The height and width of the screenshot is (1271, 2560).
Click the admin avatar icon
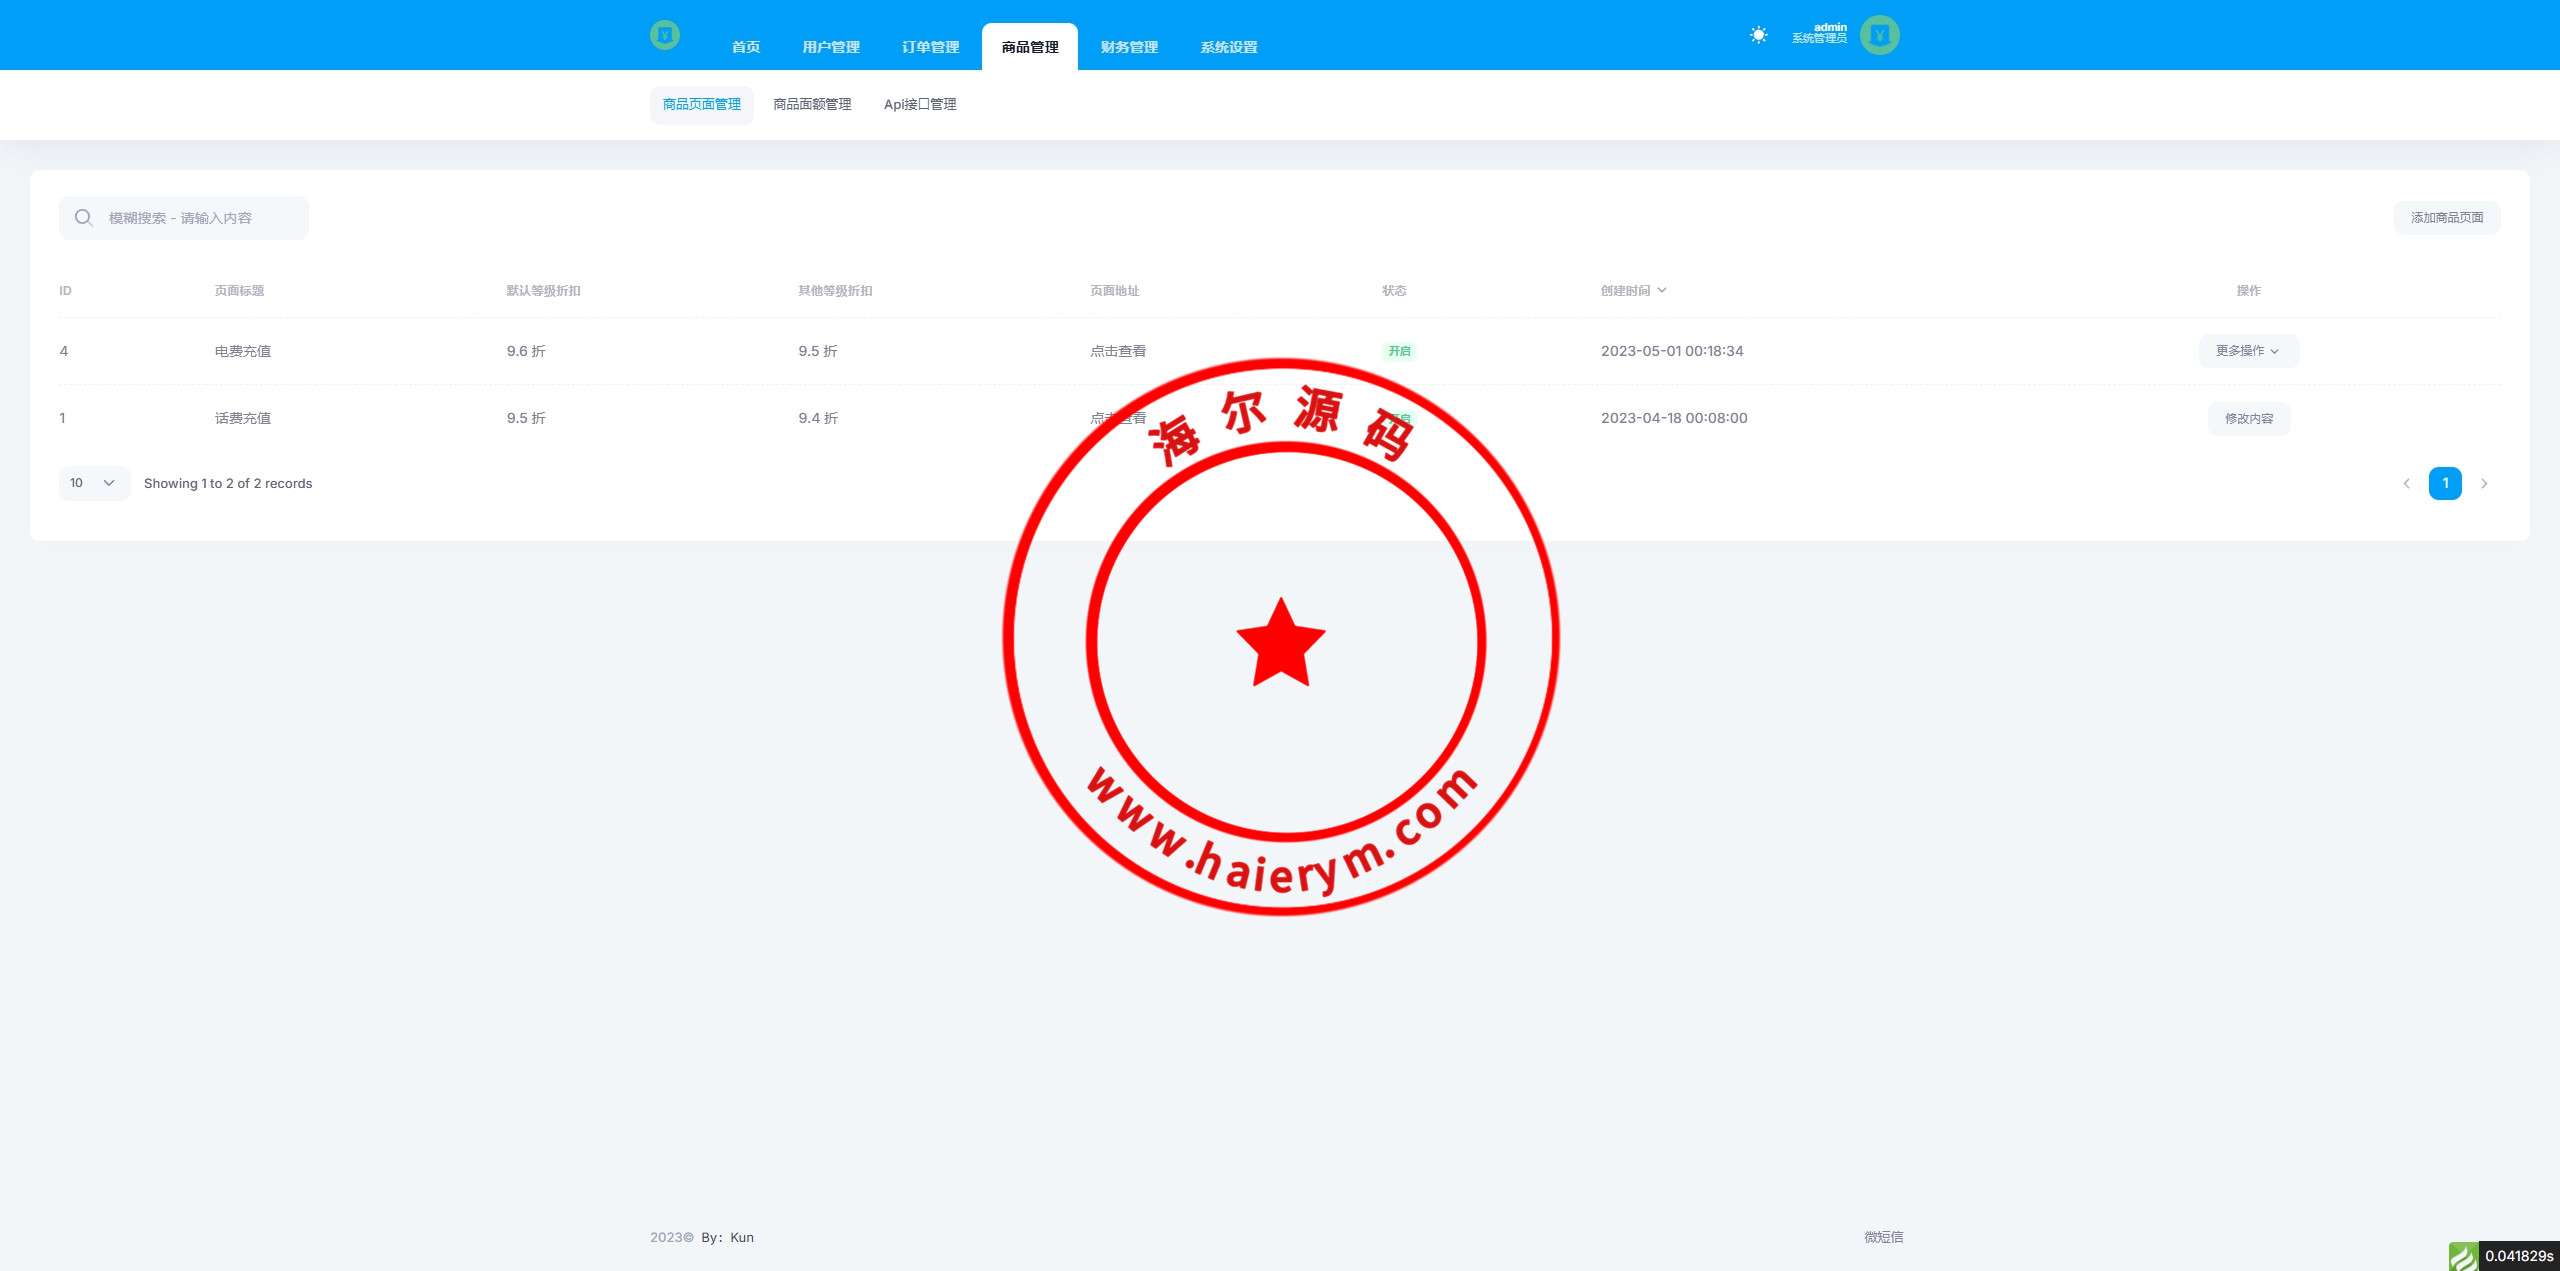[1879, 35]
